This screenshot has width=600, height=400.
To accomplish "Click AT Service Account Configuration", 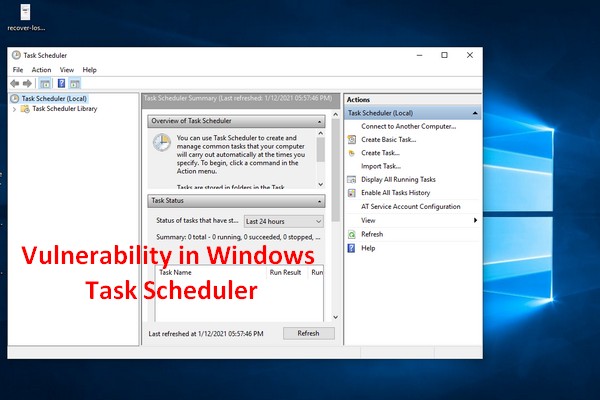I will point(411,207).
